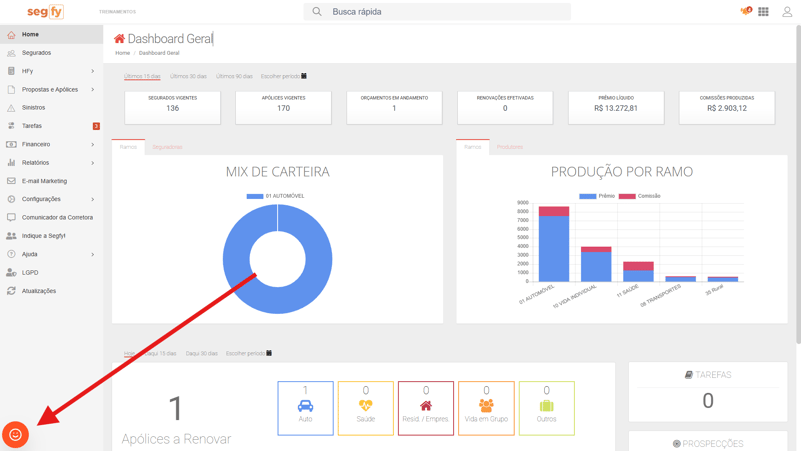
Task: Switch to the Seguradoras tab
Action: 167,147
